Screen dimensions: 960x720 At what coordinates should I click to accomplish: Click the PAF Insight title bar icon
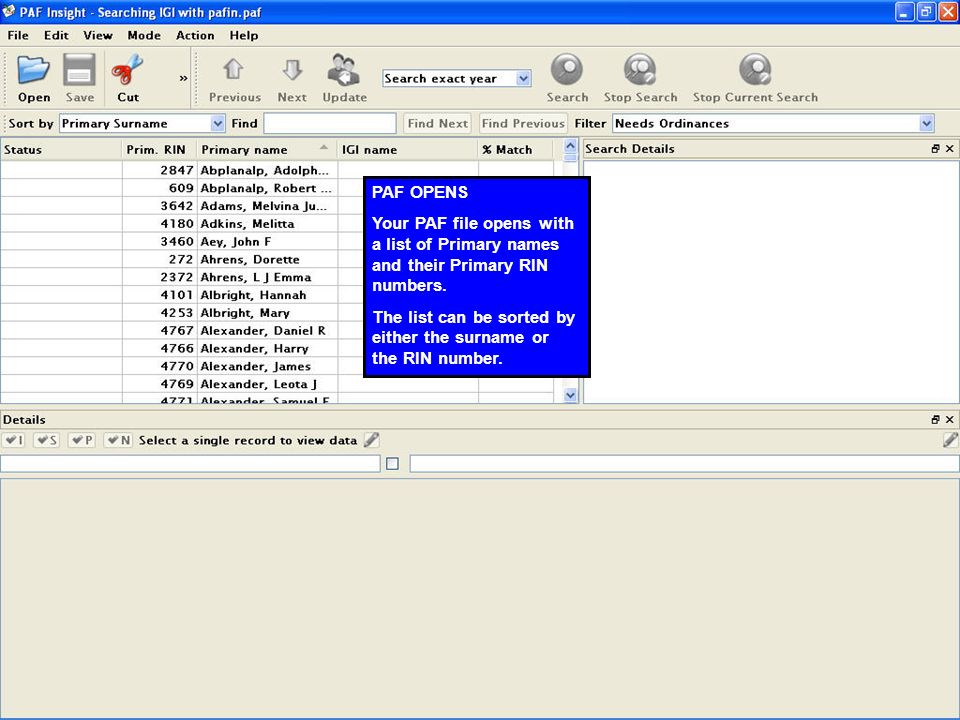(x=9, y=11)
